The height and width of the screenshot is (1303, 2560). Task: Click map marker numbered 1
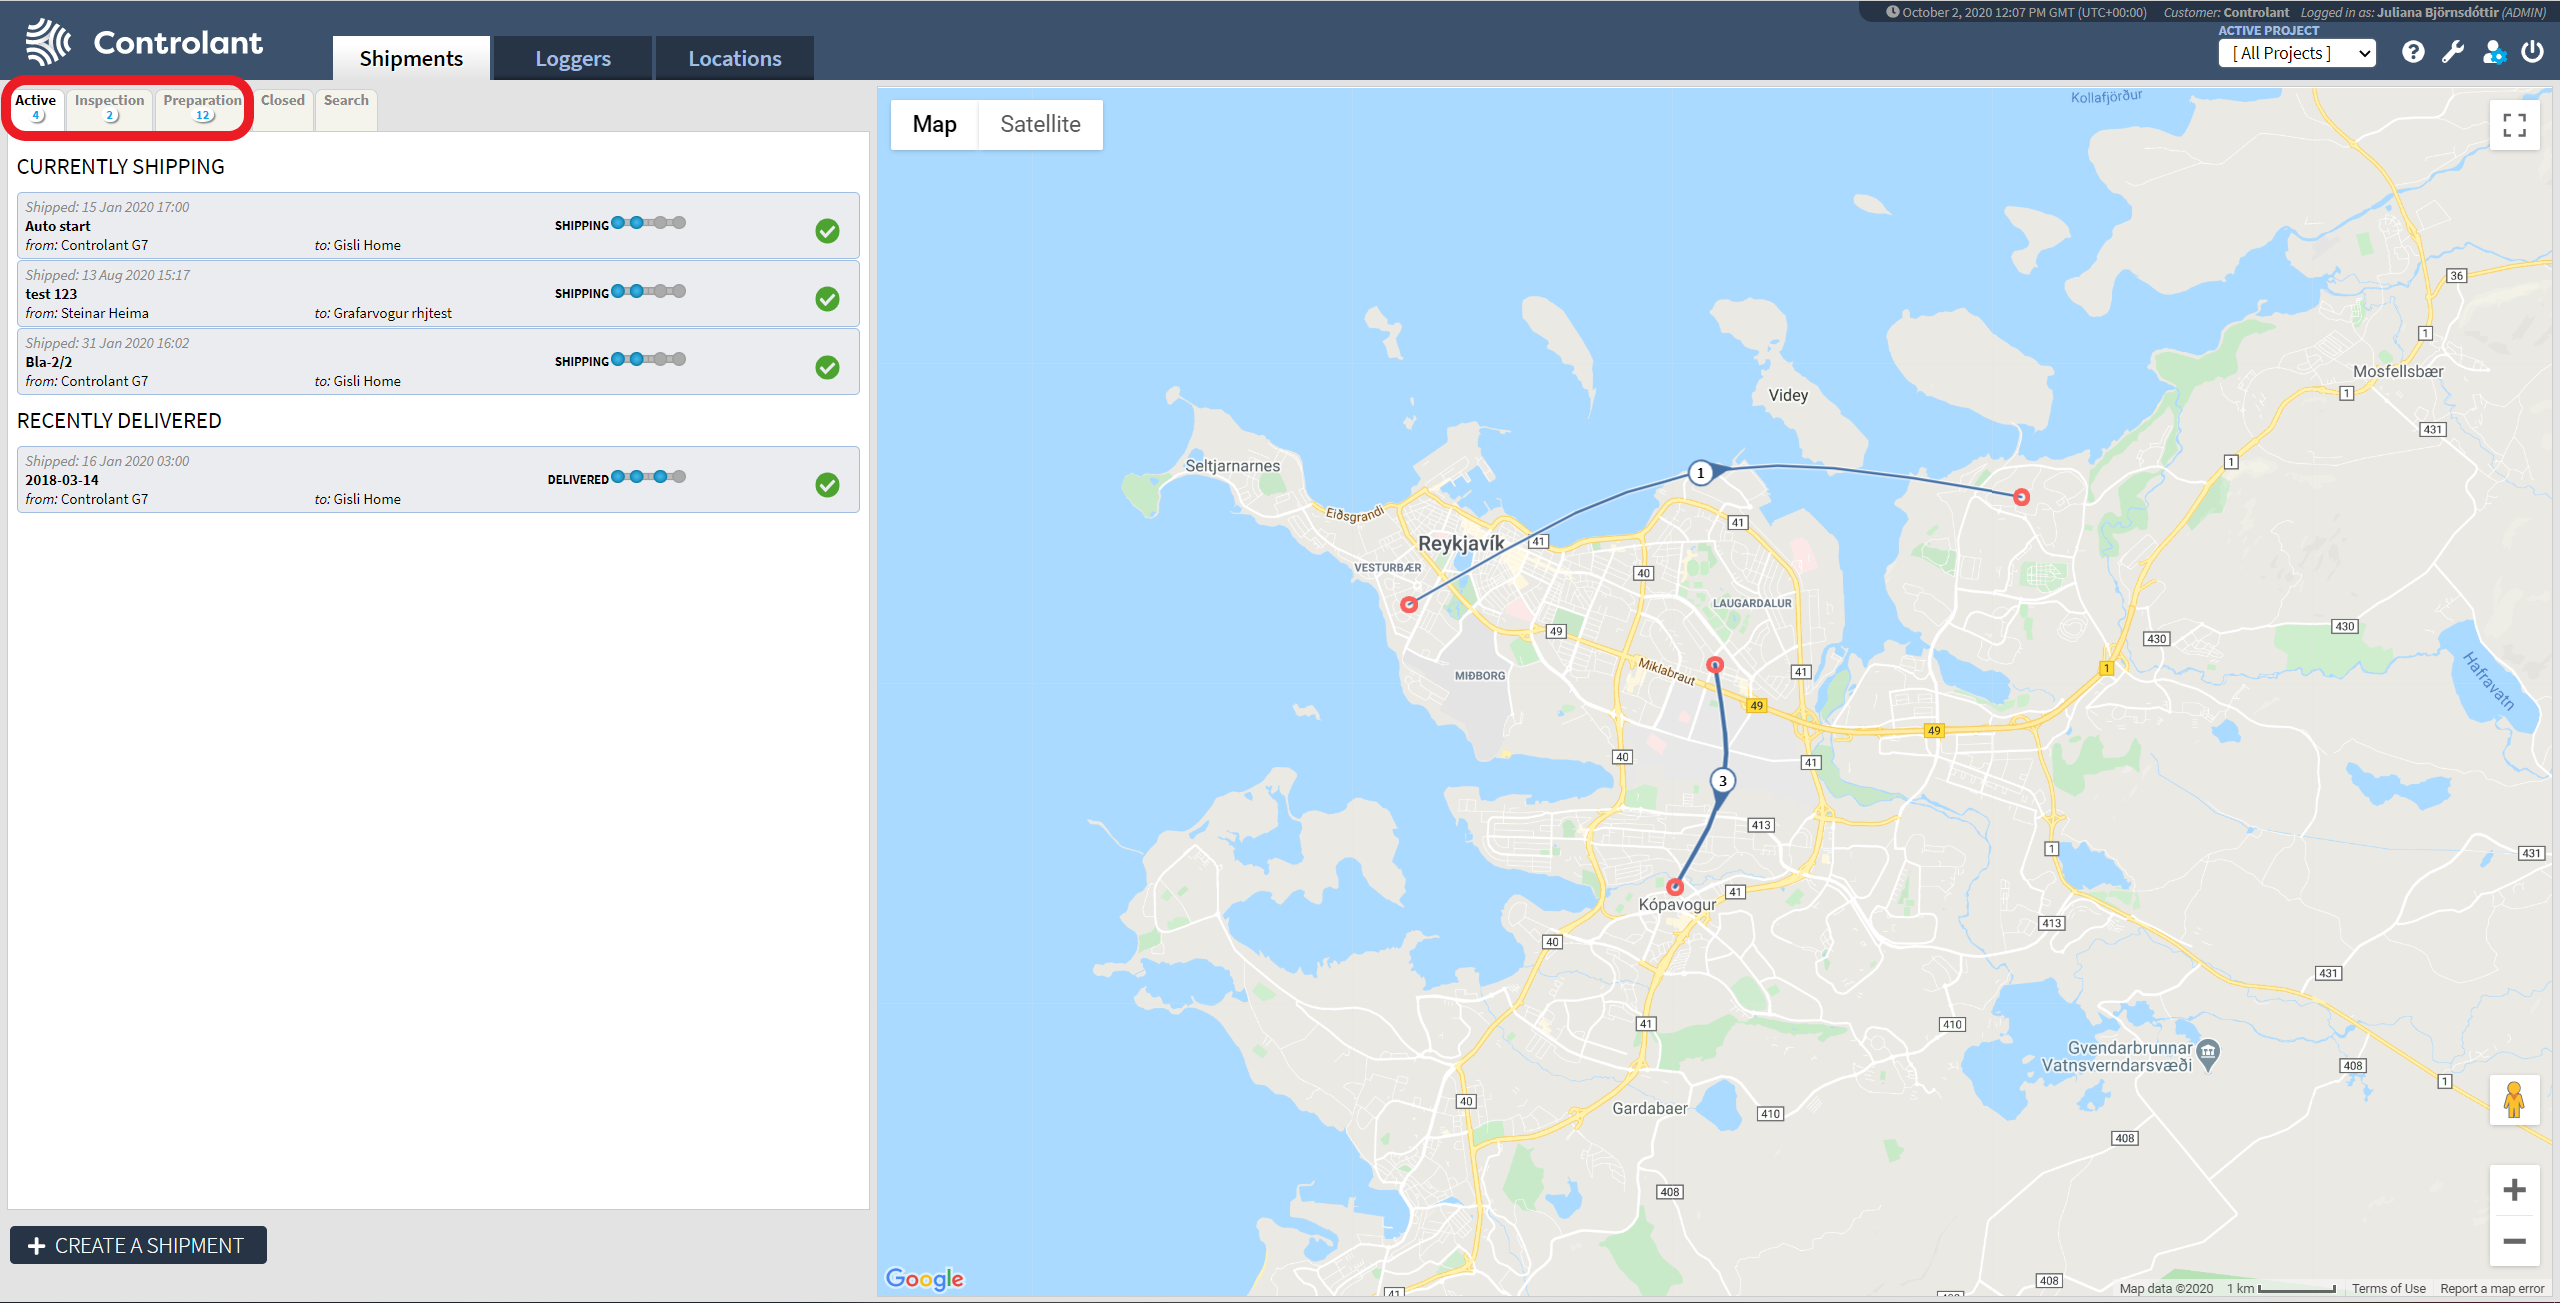click(1700, 473)
